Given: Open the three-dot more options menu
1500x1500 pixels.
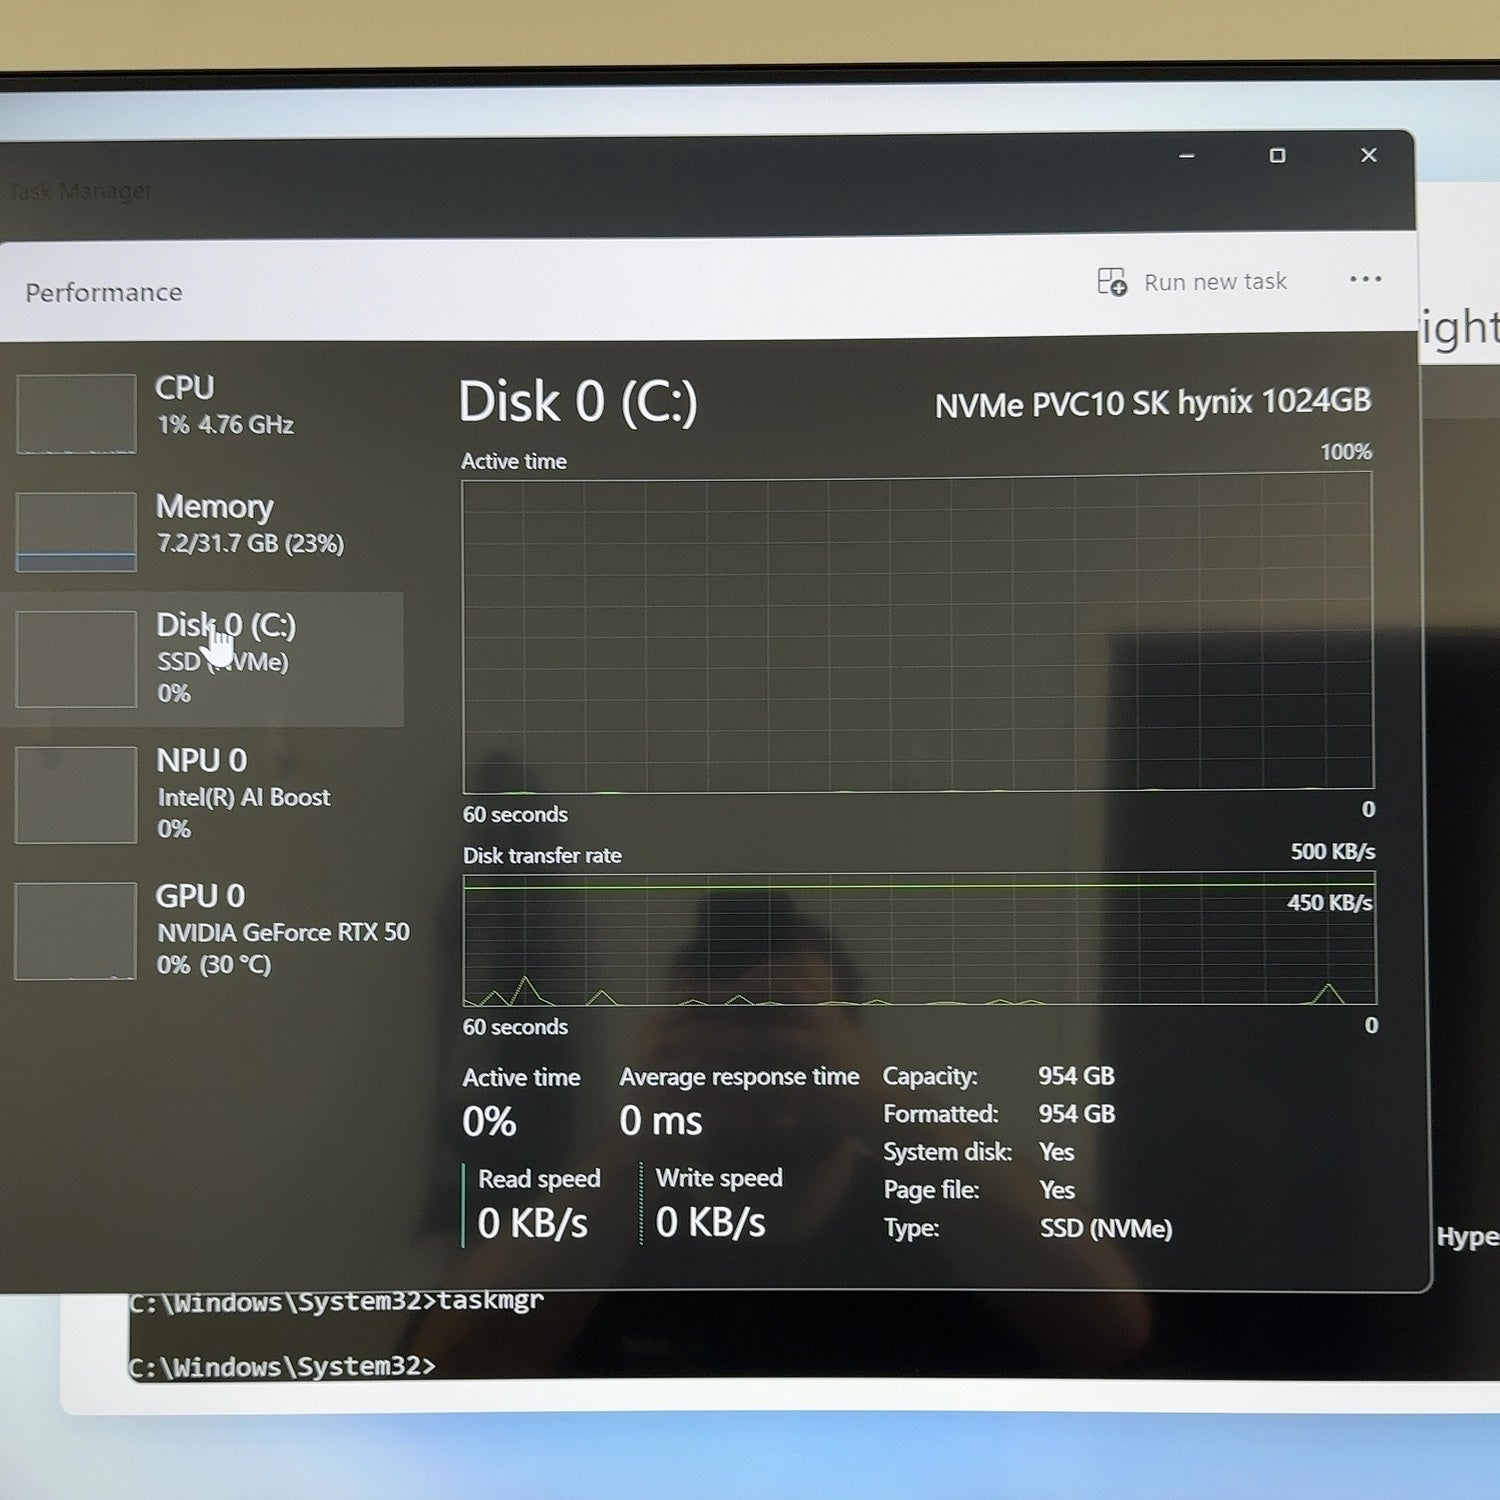Looking at the screenshot, I should 1365,279.
